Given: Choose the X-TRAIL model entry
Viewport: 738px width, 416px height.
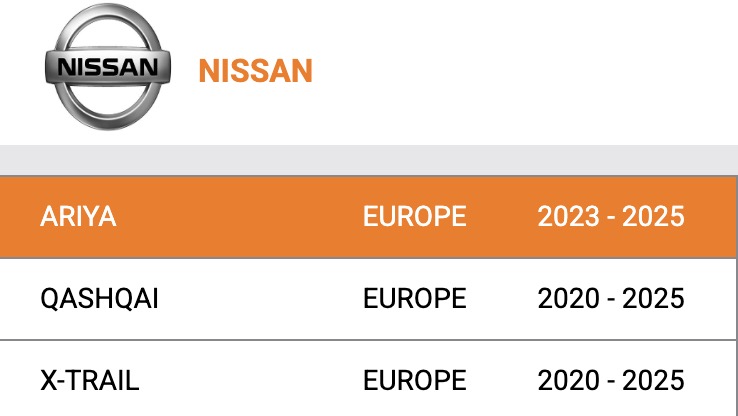Looking at the screenshot, I should tap(90, 381).
